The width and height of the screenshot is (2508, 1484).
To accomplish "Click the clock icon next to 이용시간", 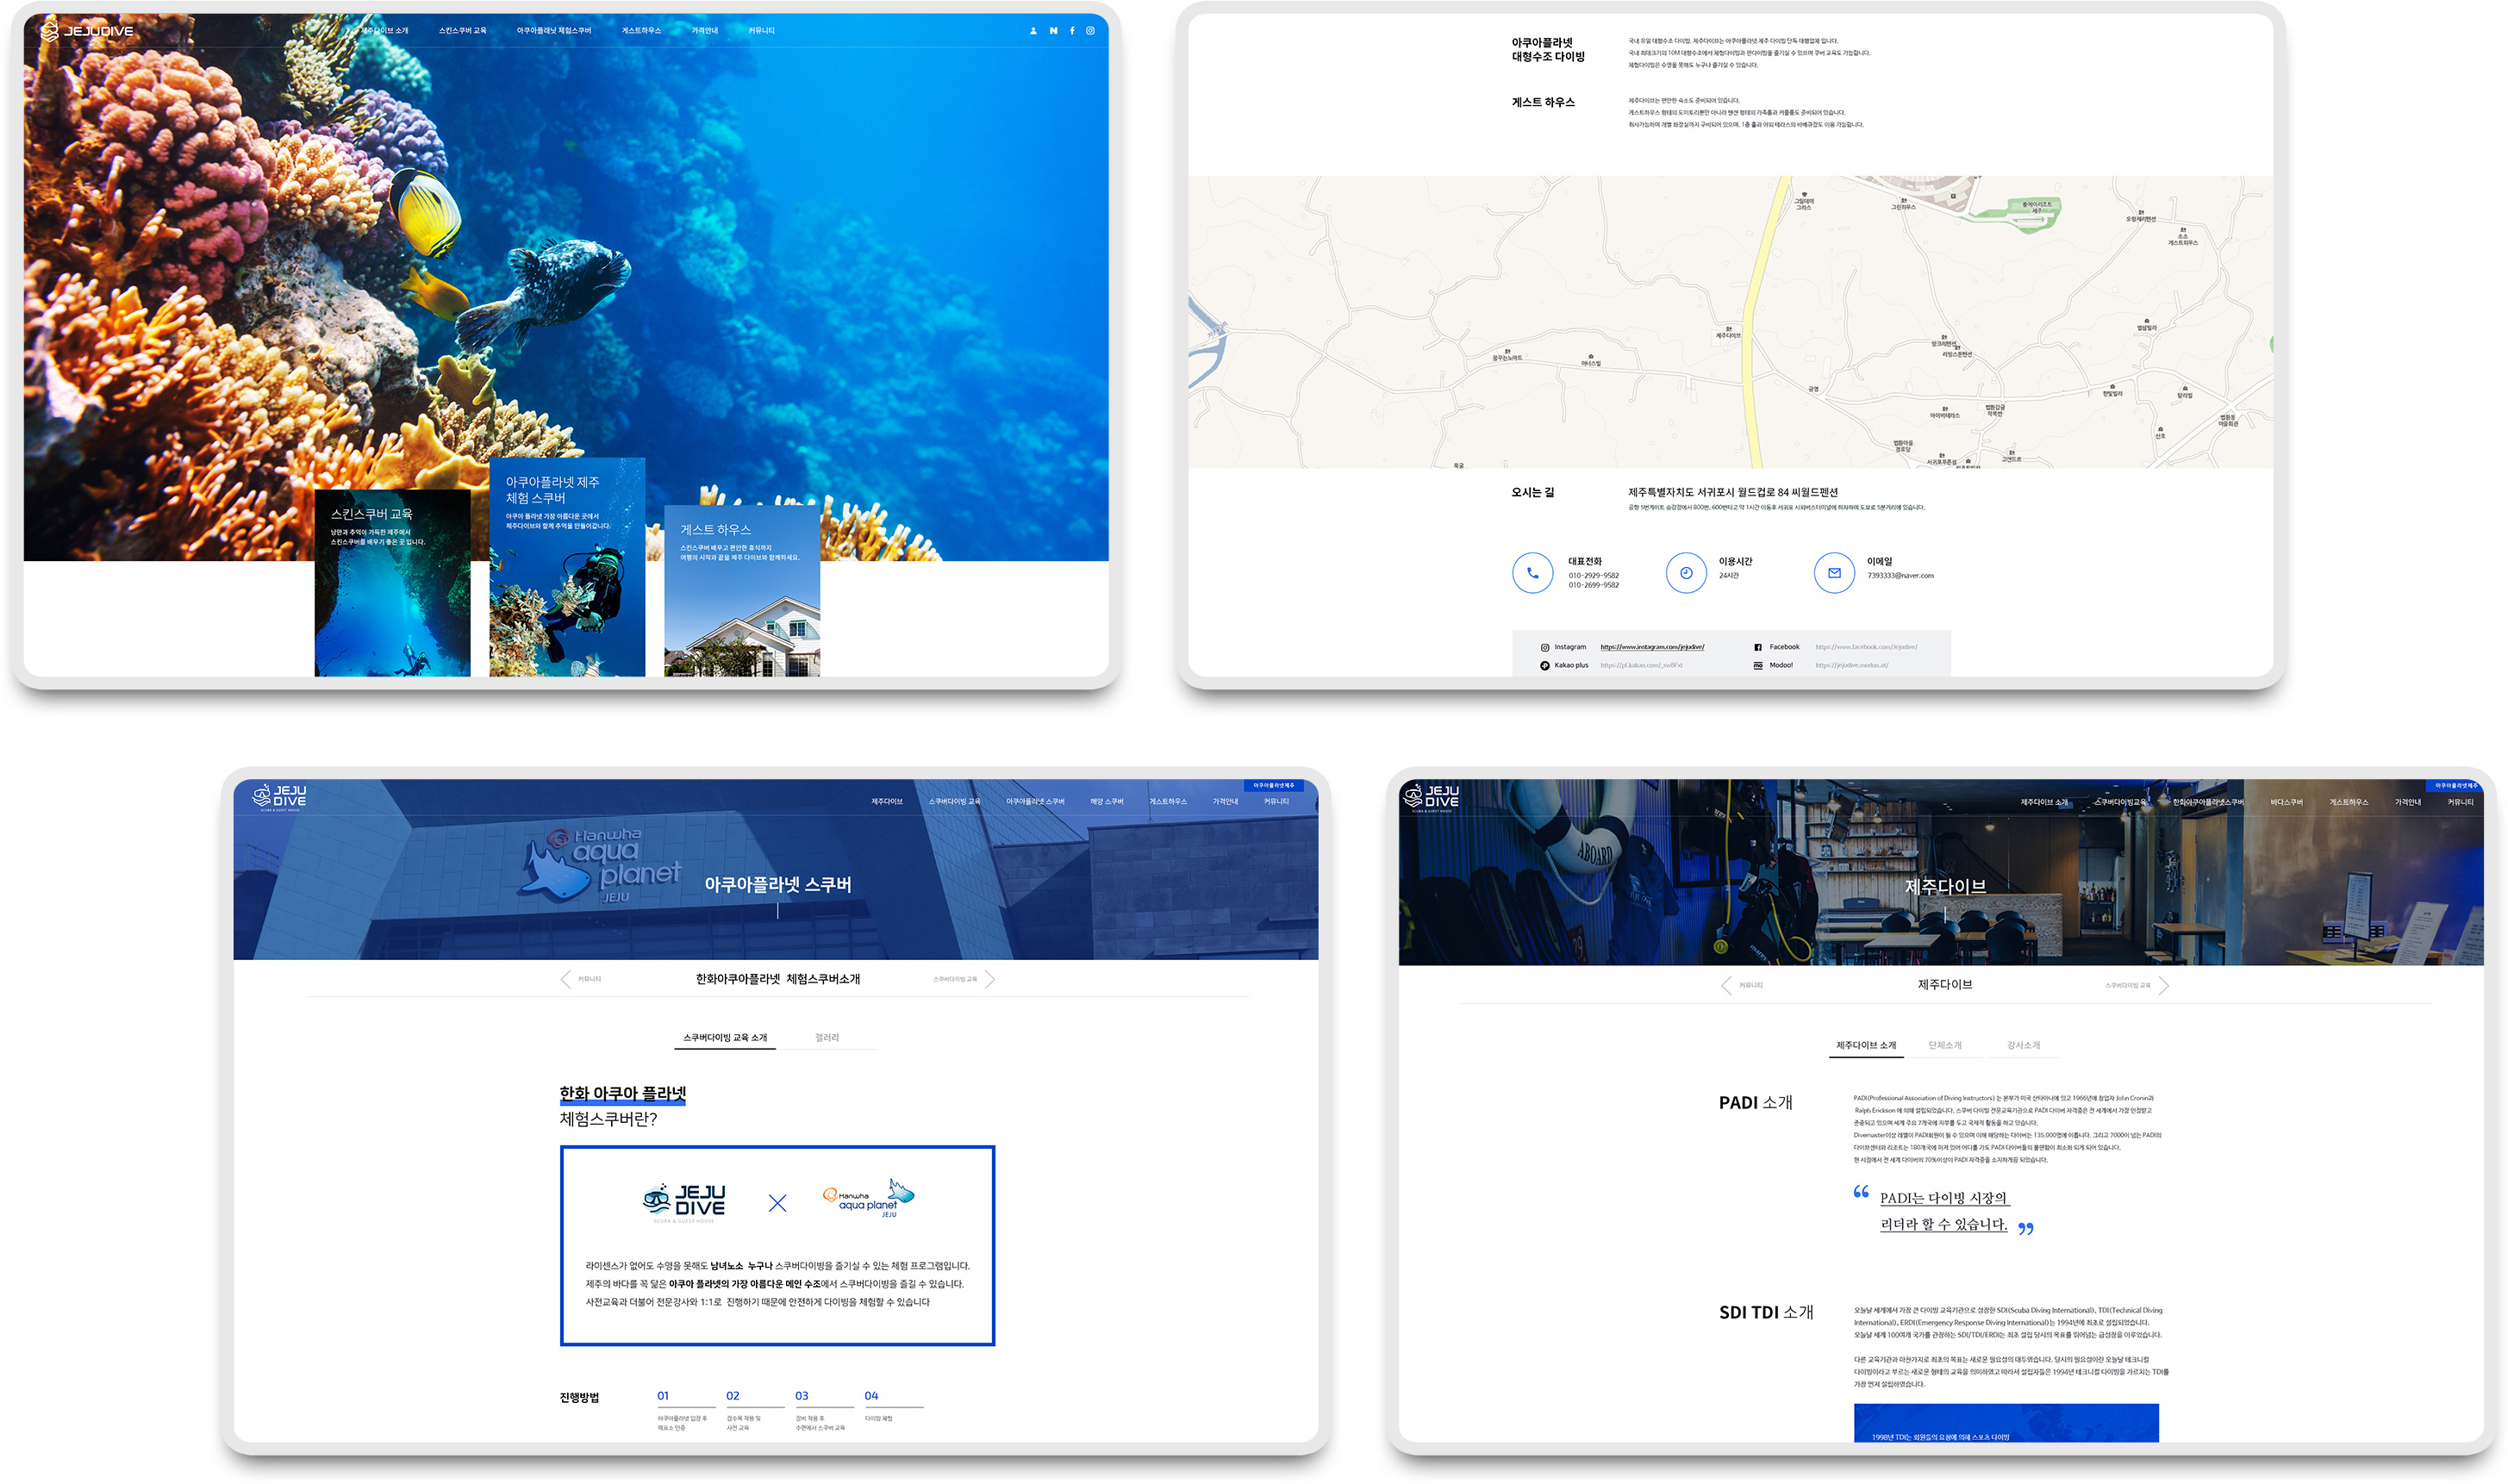I will click(x=1686, y=573).
